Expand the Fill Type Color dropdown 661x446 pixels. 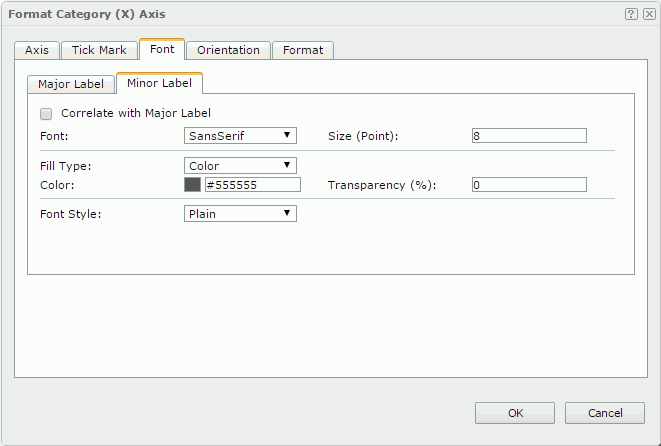tap(240, 166)
